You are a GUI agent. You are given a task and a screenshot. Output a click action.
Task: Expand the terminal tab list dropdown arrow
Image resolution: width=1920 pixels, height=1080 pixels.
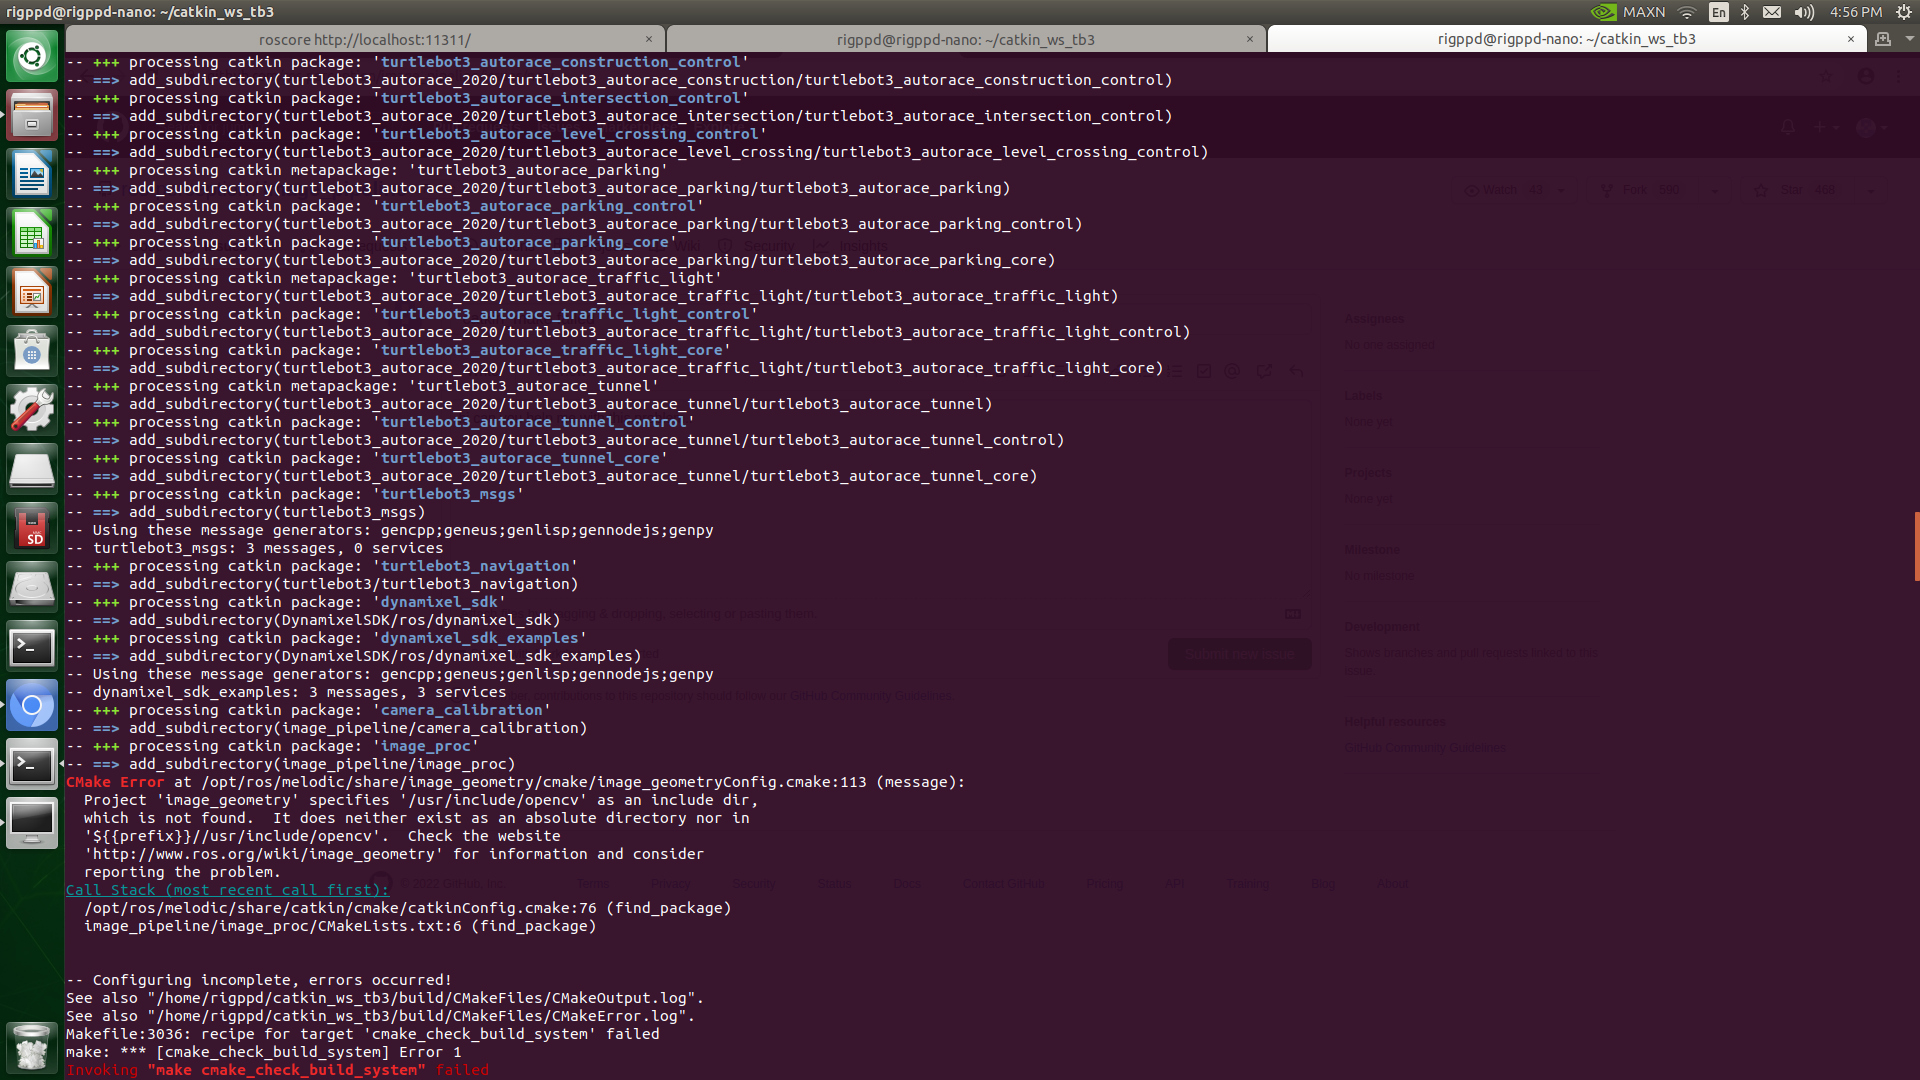[x=1909, y=39]
